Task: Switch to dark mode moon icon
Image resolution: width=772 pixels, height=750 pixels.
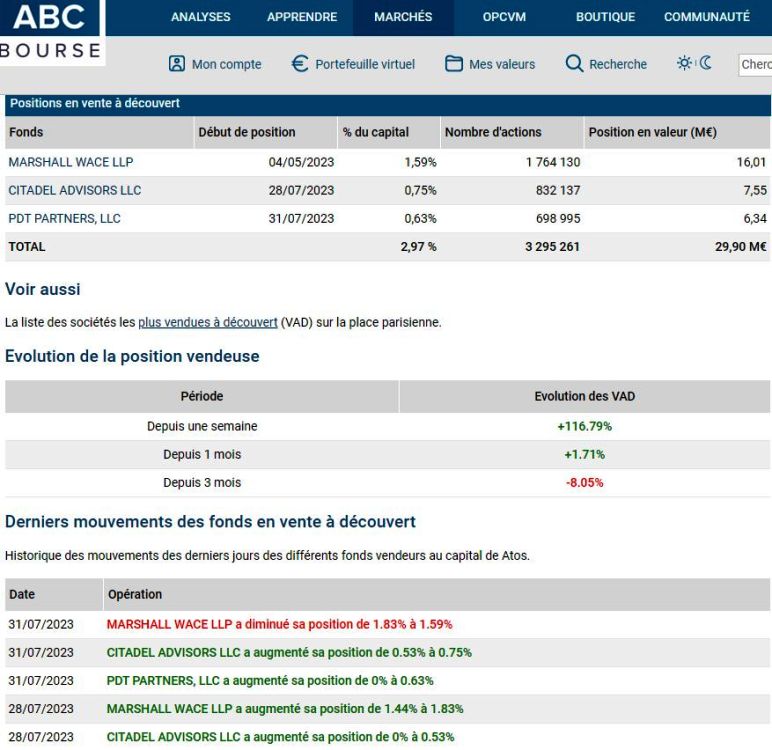Action: tap(706, 63)
